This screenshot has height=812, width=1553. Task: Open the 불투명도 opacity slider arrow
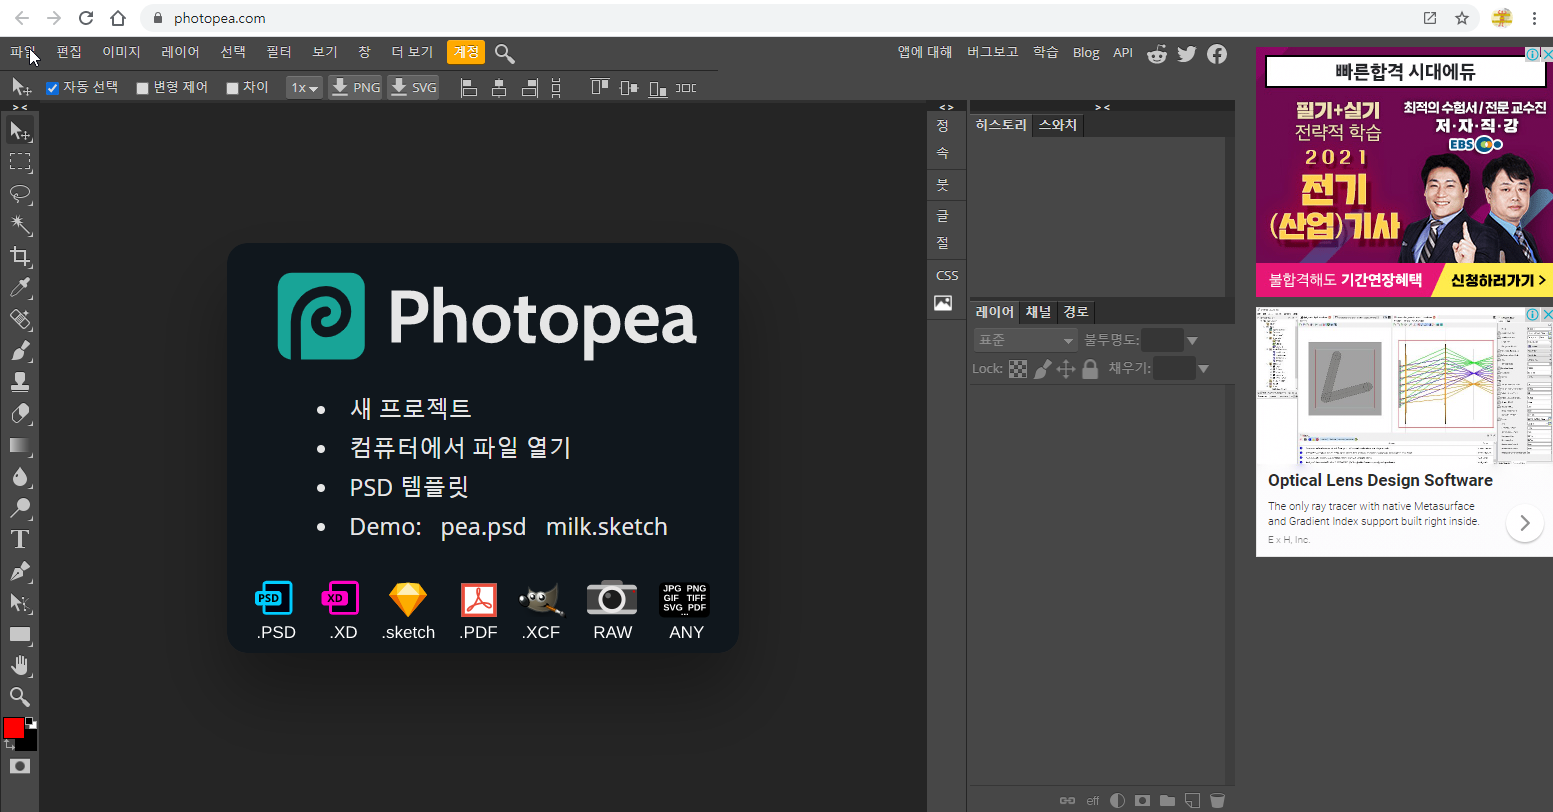[x=1192, y=341]
